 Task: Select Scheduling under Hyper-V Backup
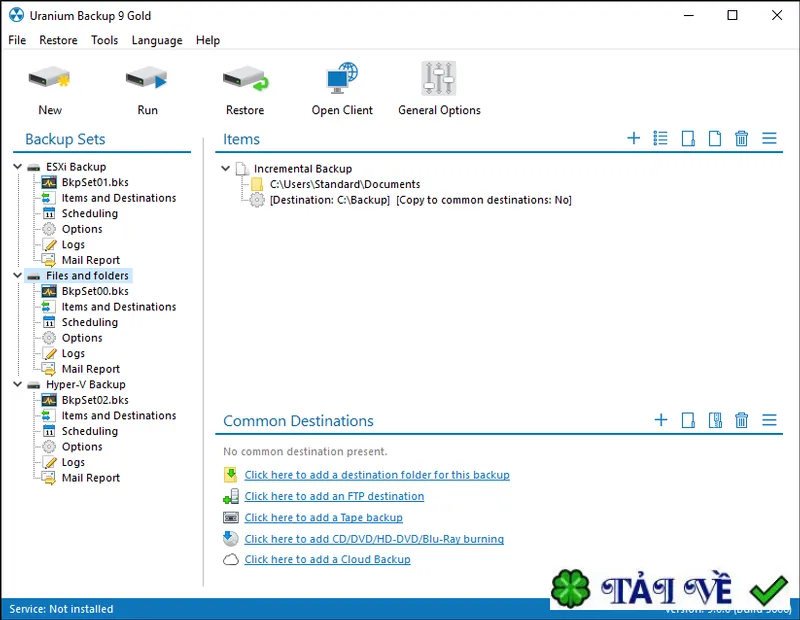click(x=90, y=431)
